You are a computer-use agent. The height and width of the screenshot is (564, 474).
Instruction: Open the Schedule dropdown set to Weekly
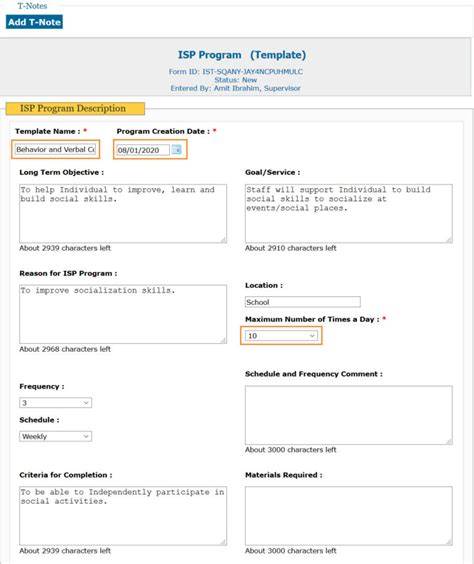pos(55,436)
